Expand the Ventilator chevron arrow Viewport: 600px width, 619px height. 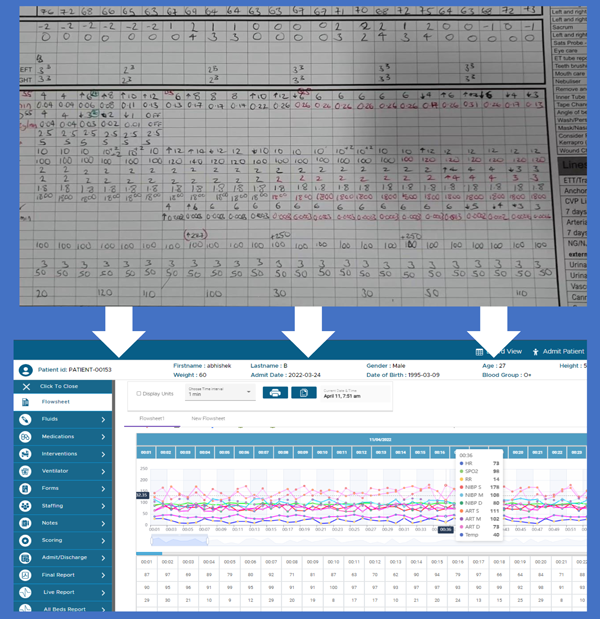click(x=103, y=471)
